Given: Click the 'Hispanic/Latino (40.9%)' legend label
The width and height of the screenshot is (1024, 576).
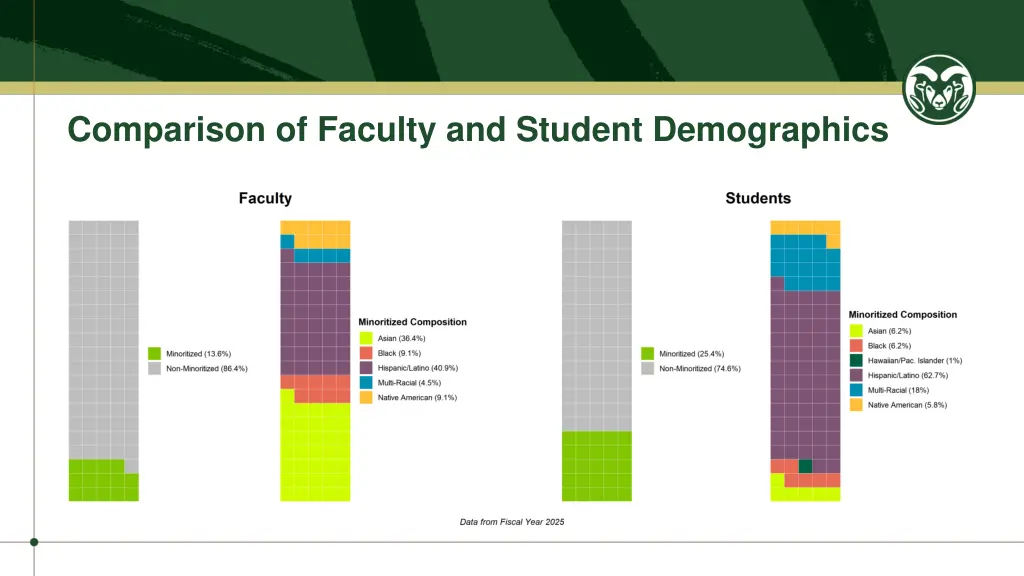Looking at the screenshot, I should coord(418,368).
